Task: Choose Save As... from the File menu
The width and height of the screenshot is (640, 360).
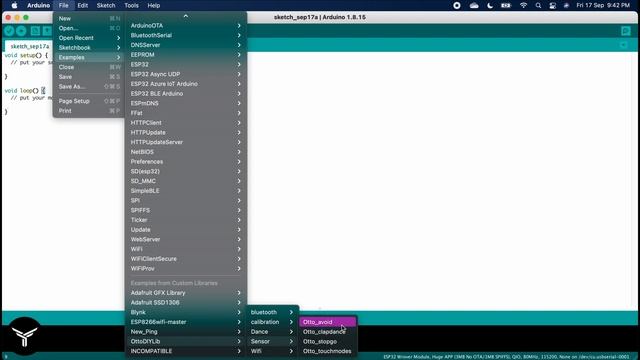Action: pos(88,87)
